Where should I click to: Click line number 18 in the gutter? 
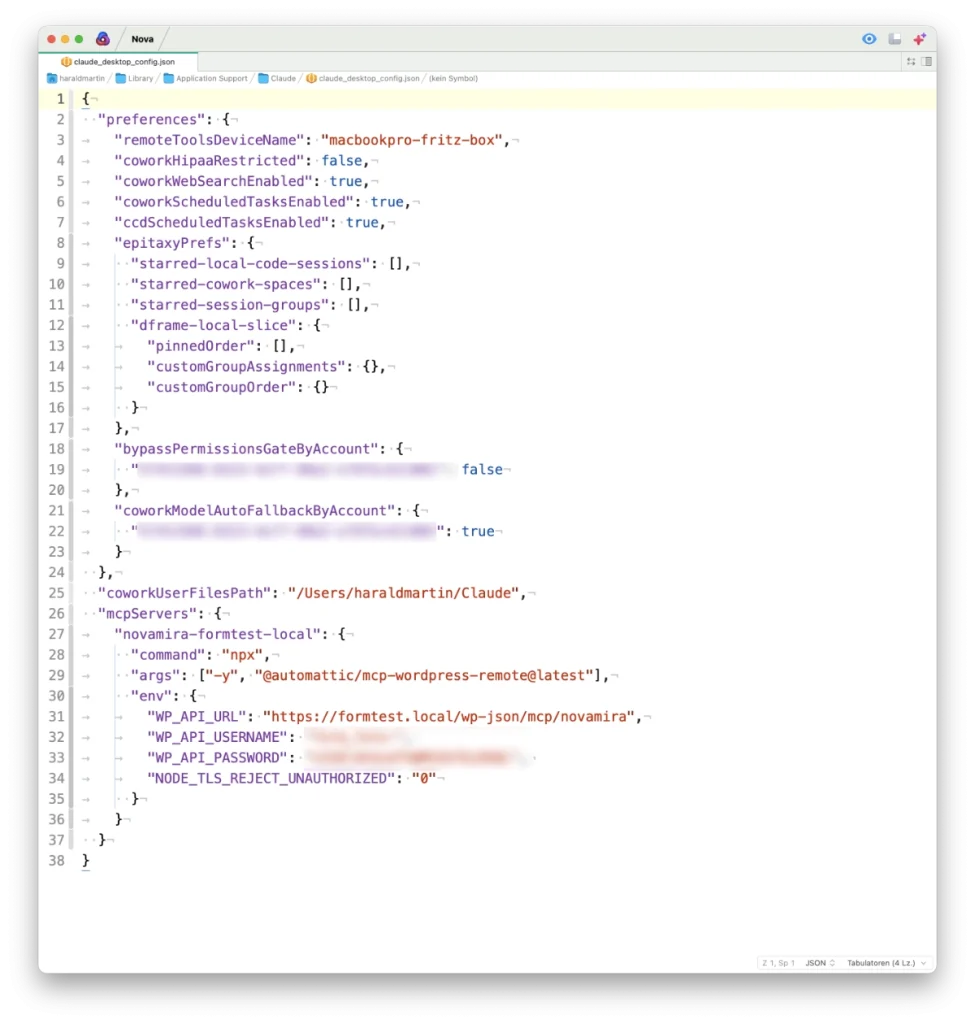tap(56, 449)
